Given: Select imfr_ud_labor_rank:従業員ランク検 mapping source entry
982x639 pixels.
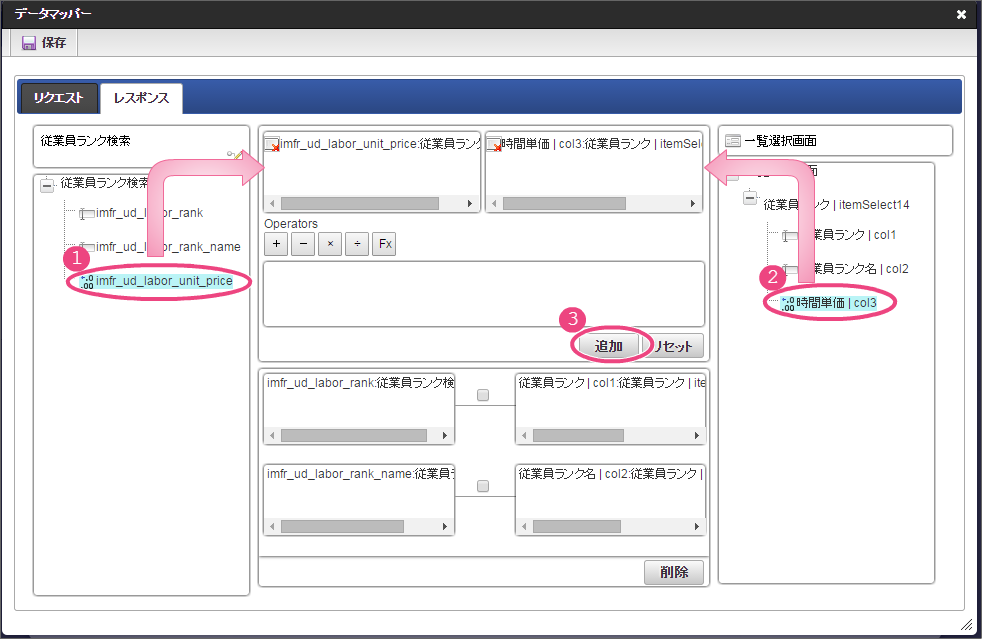Looking at the screenshot, I should click(359, 383).
